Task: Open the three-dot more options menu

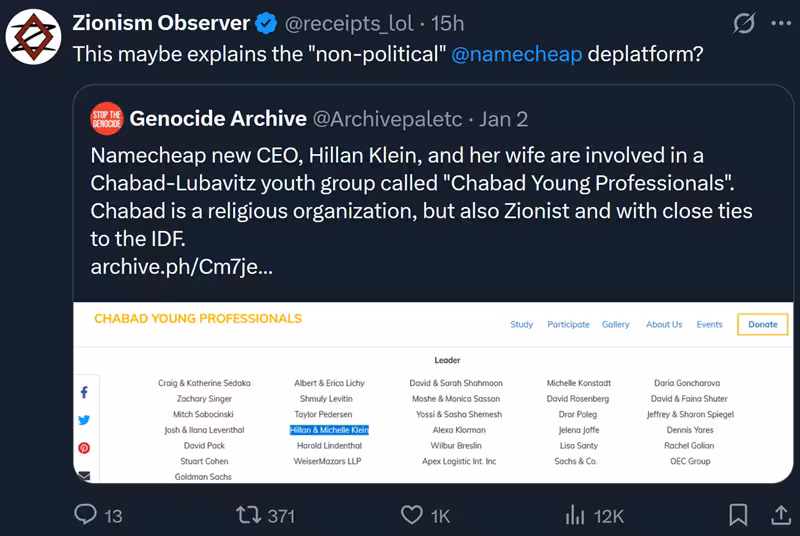Action: click(781, 23)
